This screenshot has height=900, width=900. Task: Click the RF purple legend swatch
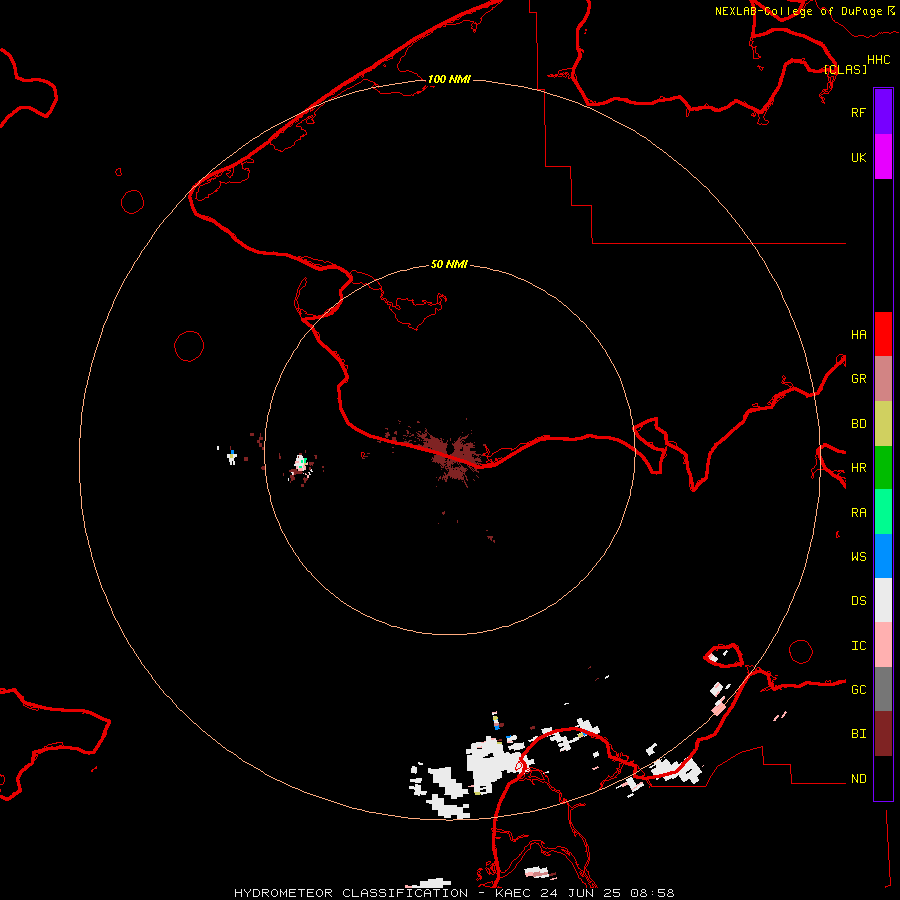point(883,112)
